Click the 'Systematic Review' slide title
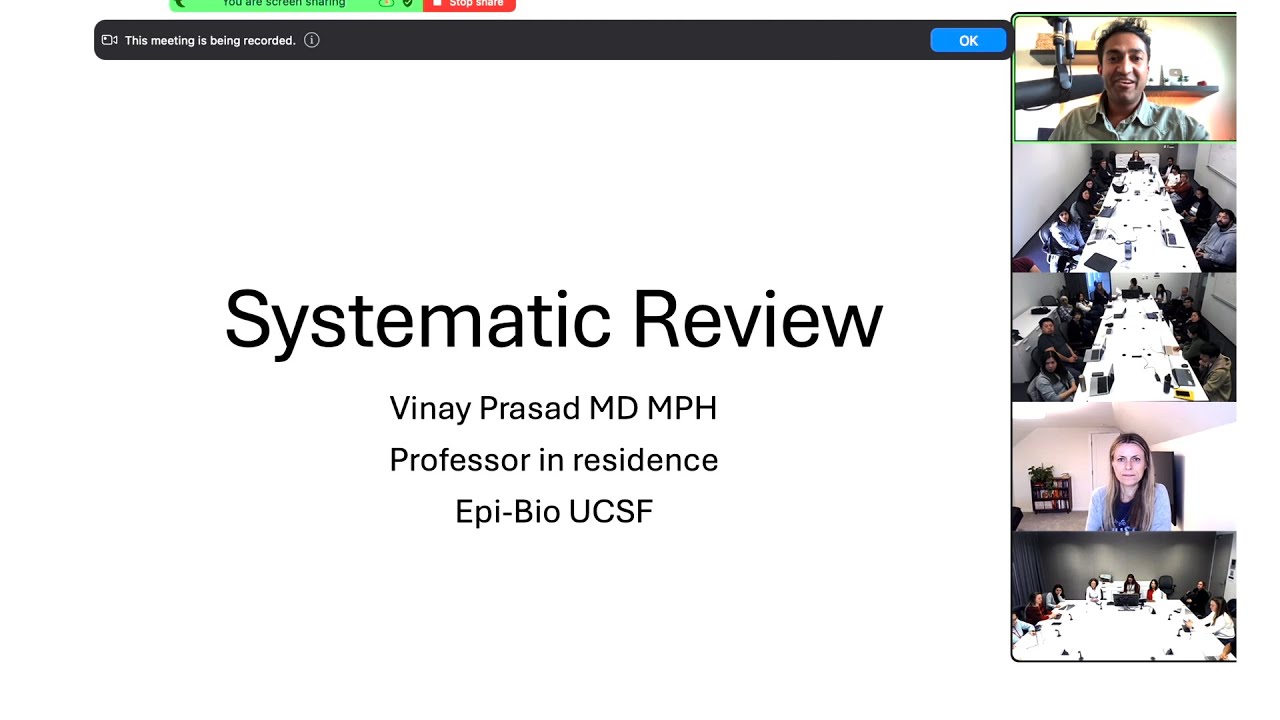 tap(553, 321)
